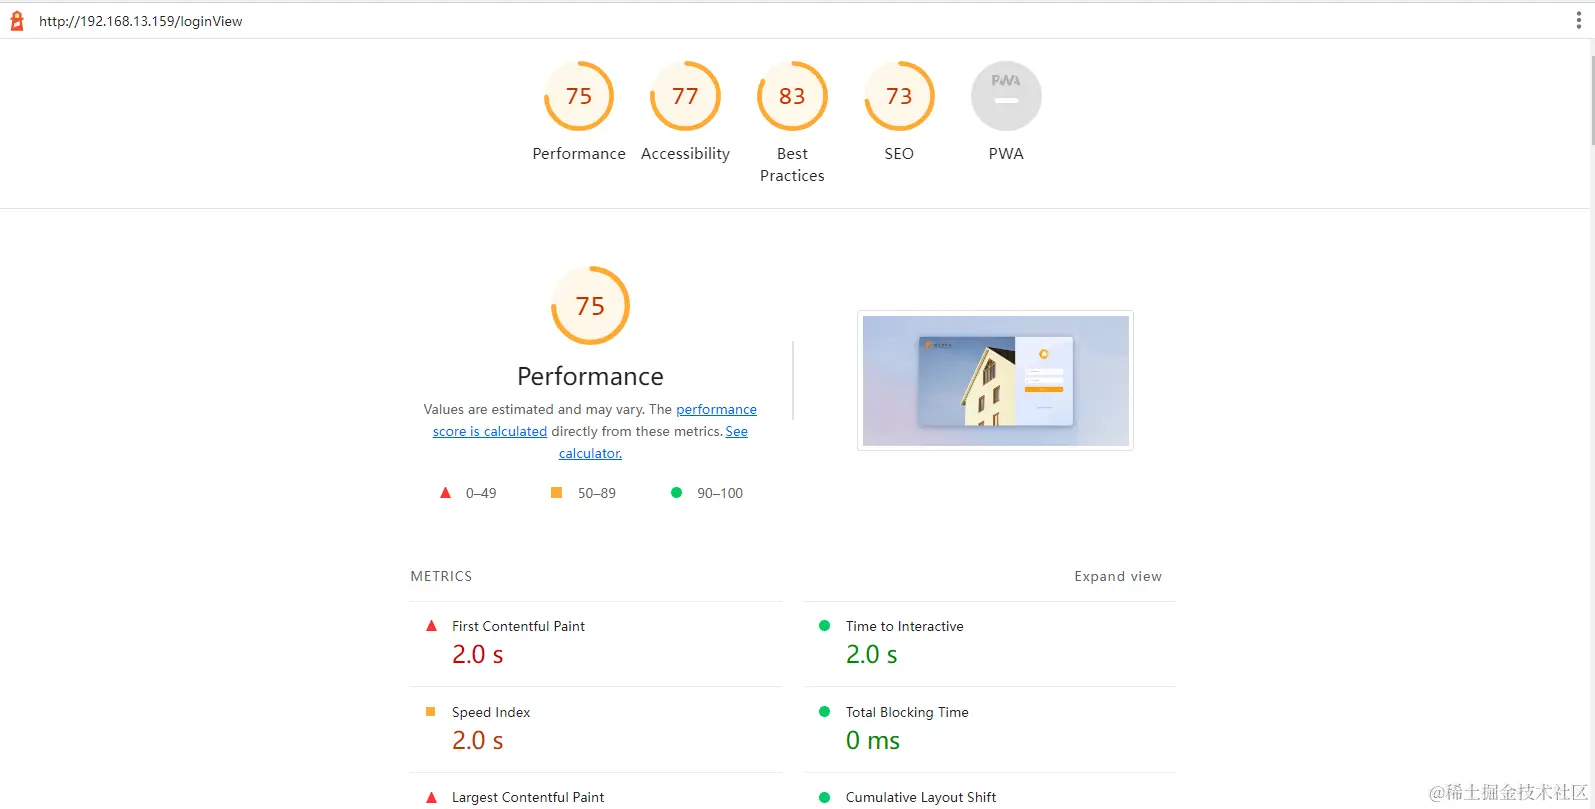Expand Time to Interactive metric
Image resolution: width=1595 pixels, height=809 pixels.
pyautogui.click(x=990, y=643)
